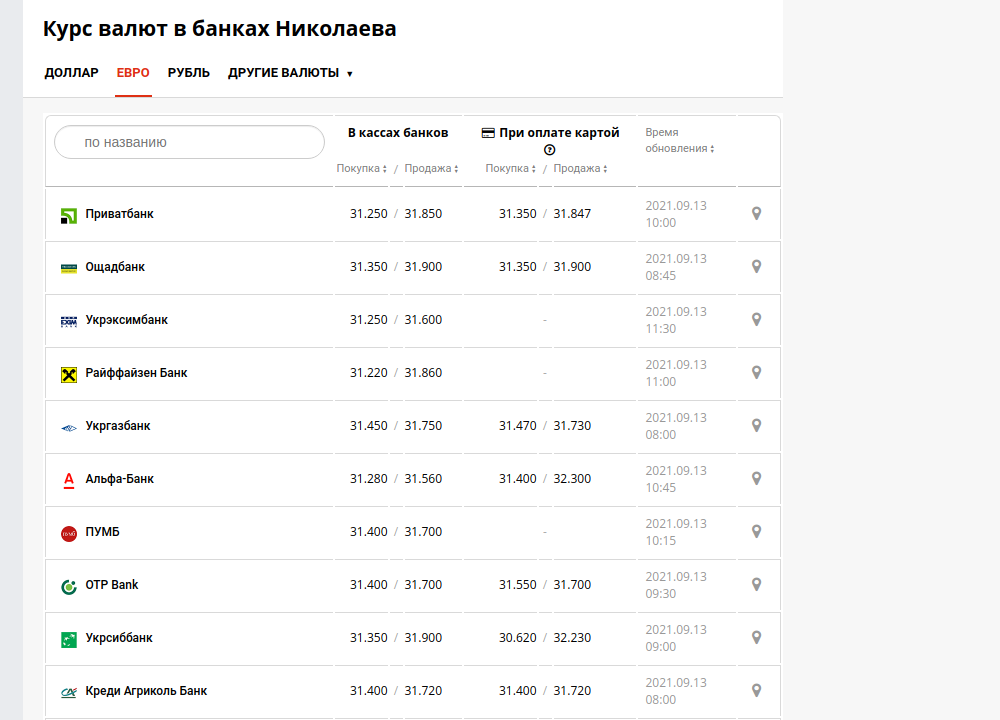Screen dimensions: 1000x720
Task: Click the map pin for Укрэксимбанк
Action: (x=756, y=320)
